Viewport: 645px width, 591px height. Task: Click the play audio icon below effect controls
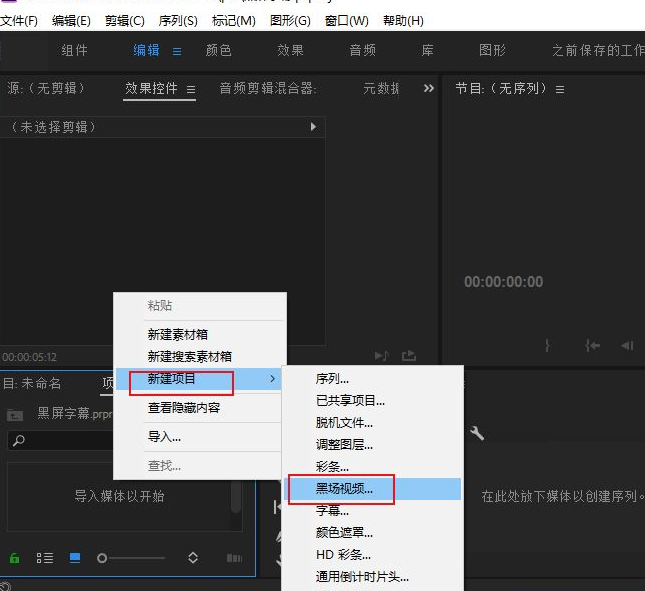(381, 355)
